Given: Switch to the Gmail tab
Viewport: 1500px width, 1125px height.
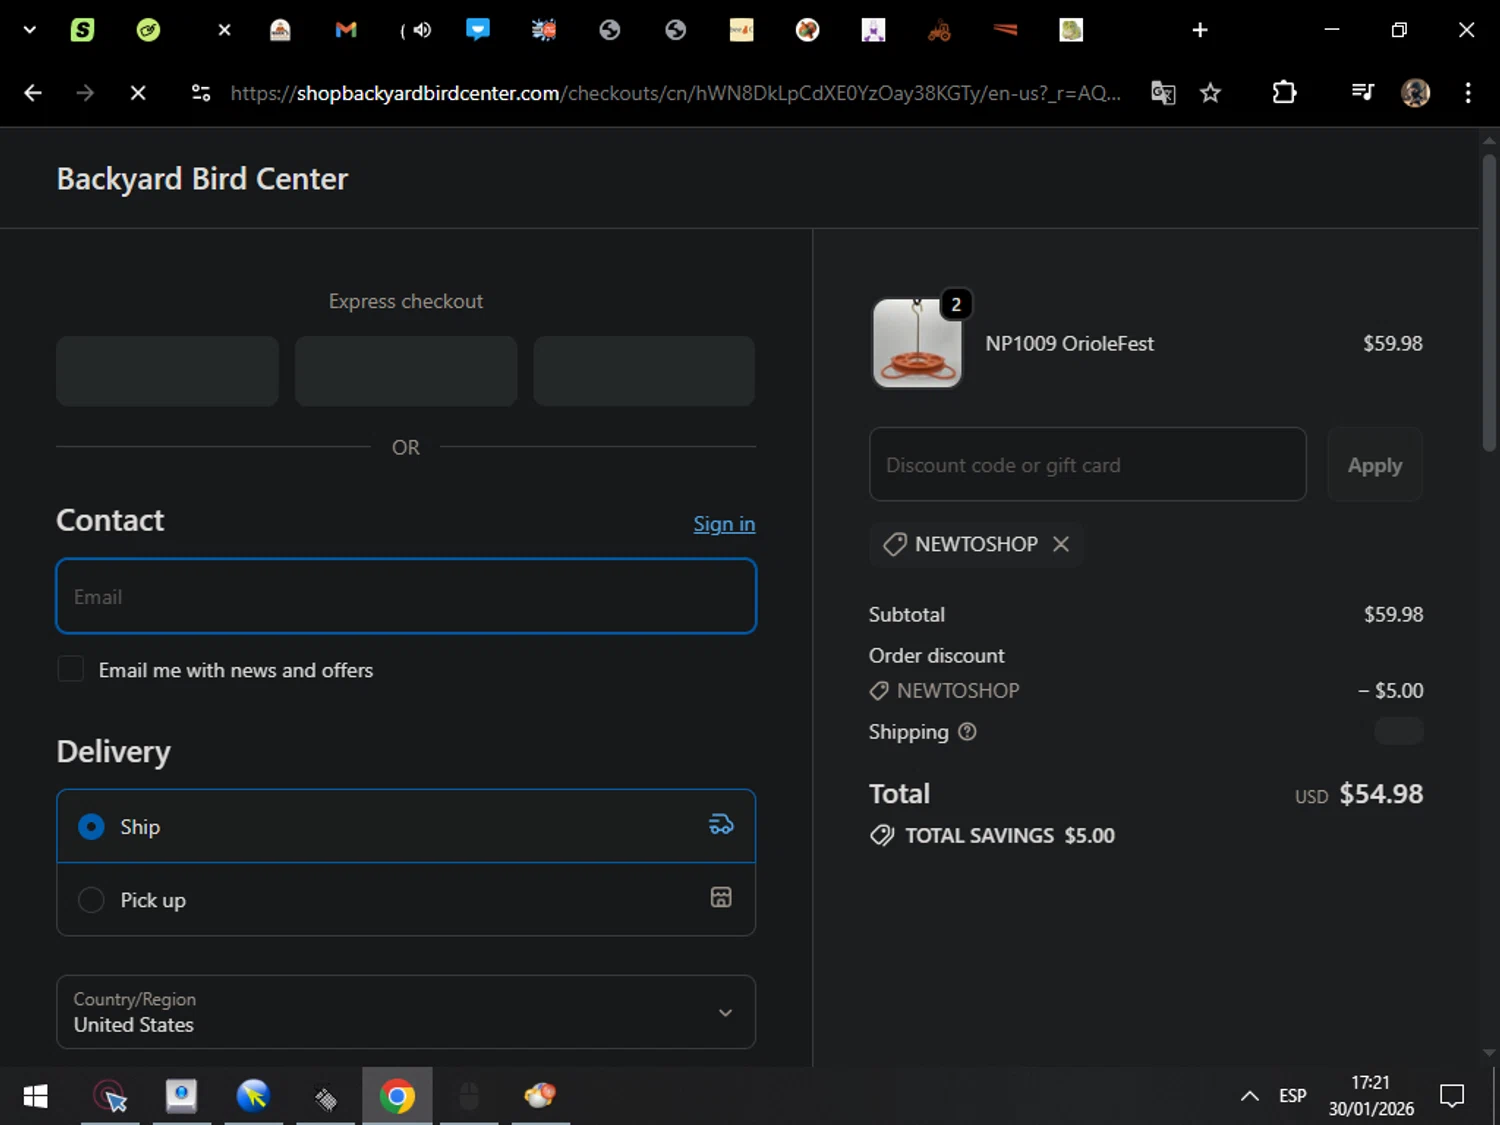Looking at the screenshot, I should [346, 30].
